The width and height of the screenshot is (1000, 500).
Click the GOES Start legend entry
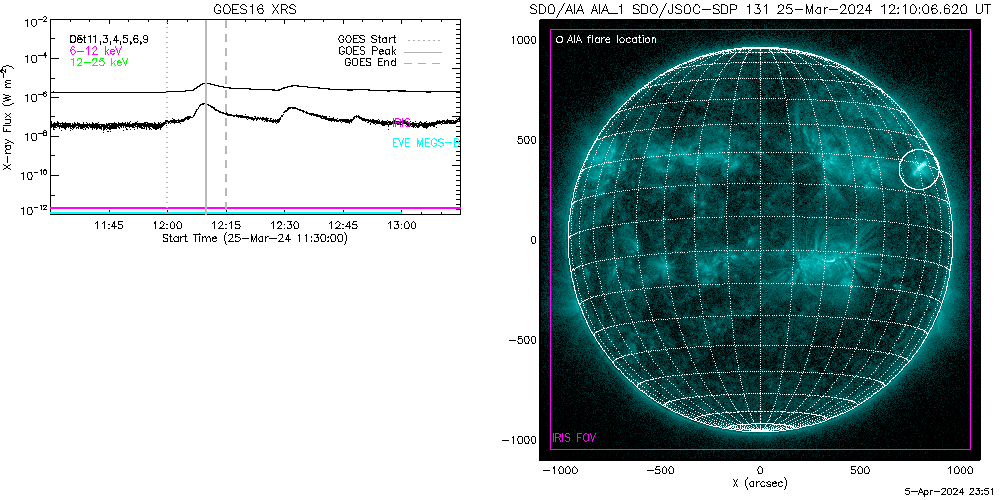pos(390,40)
